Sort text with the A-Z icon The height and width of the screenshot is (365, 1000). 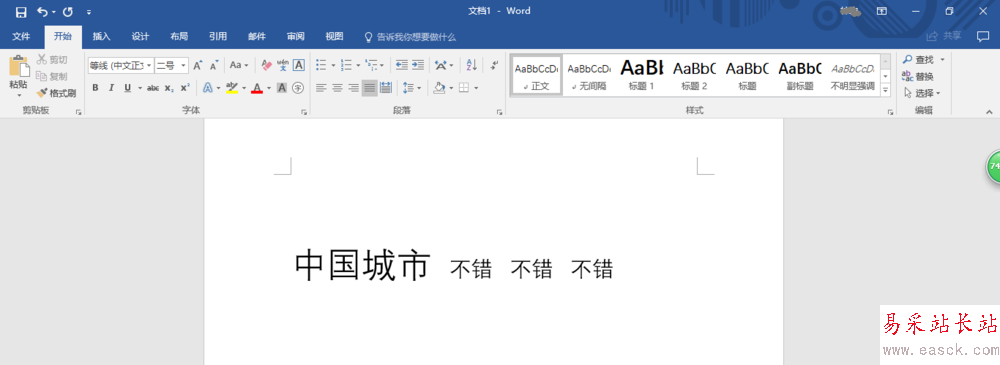[x=472, y=65]
